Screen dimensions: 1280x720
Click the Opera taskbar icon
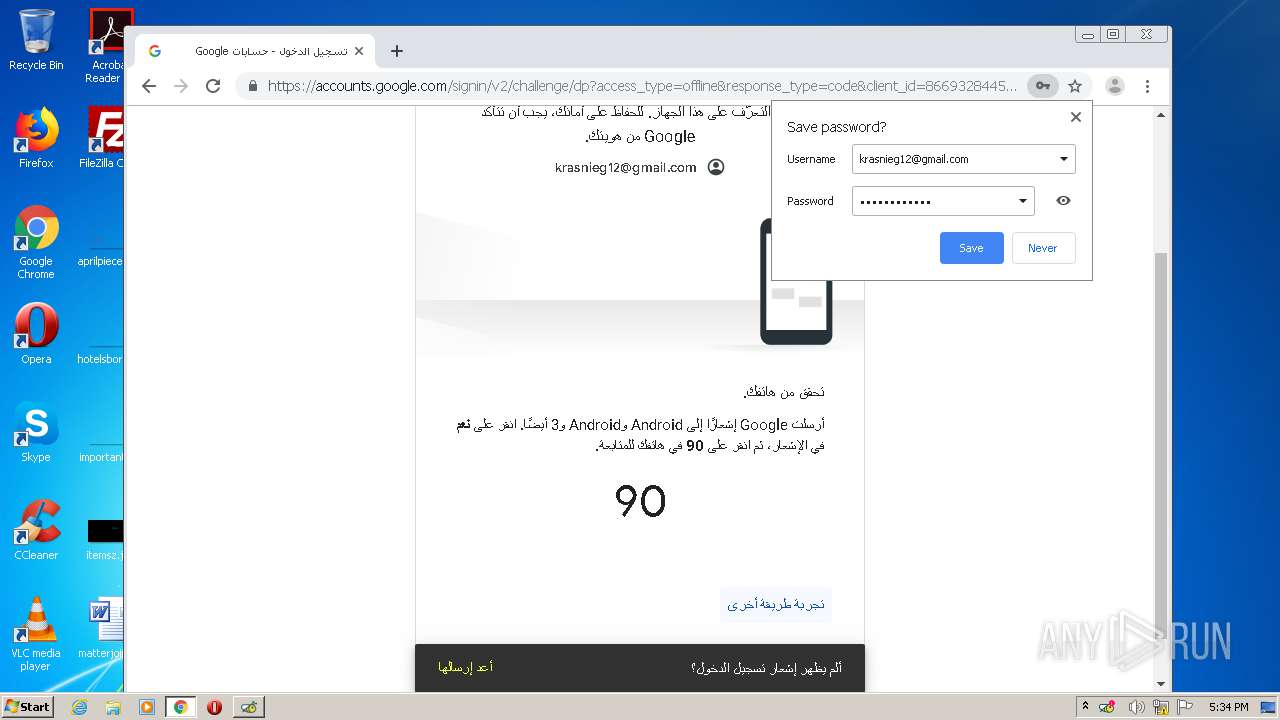point(214,707)
